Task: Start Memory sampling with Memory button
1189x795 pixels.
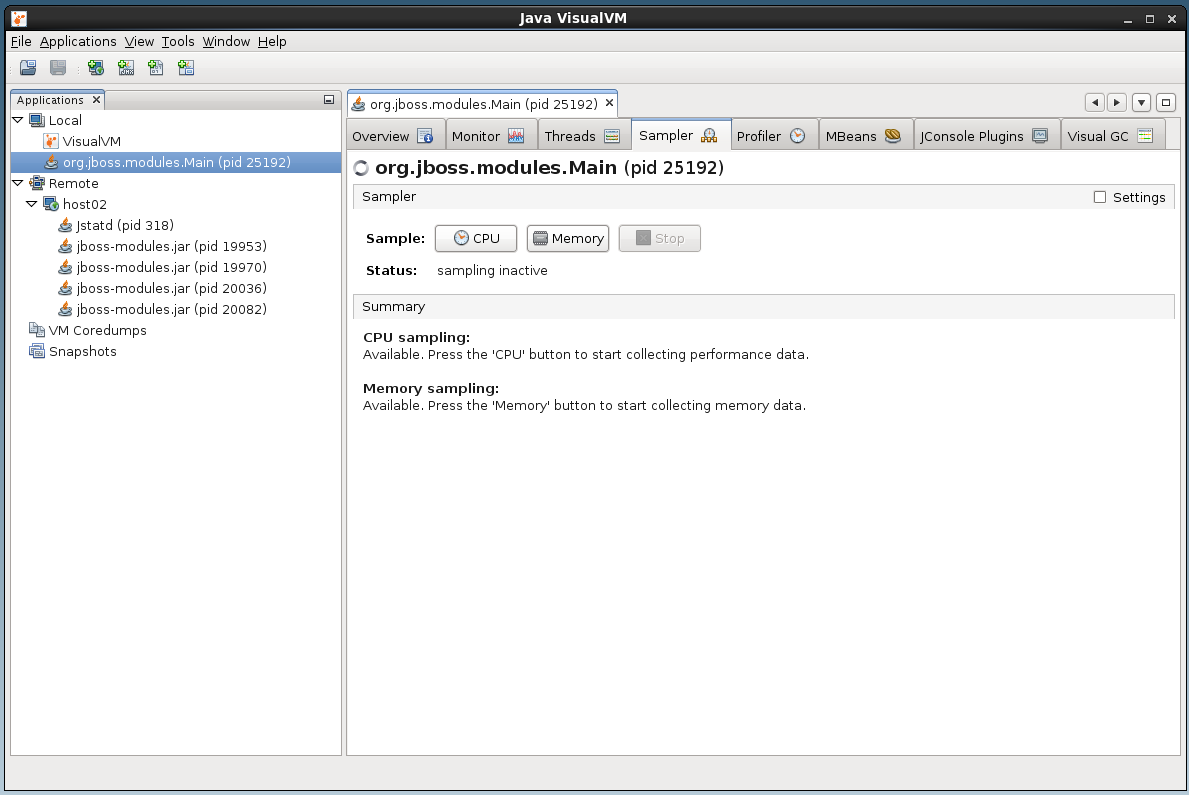Action: (568, 238)
